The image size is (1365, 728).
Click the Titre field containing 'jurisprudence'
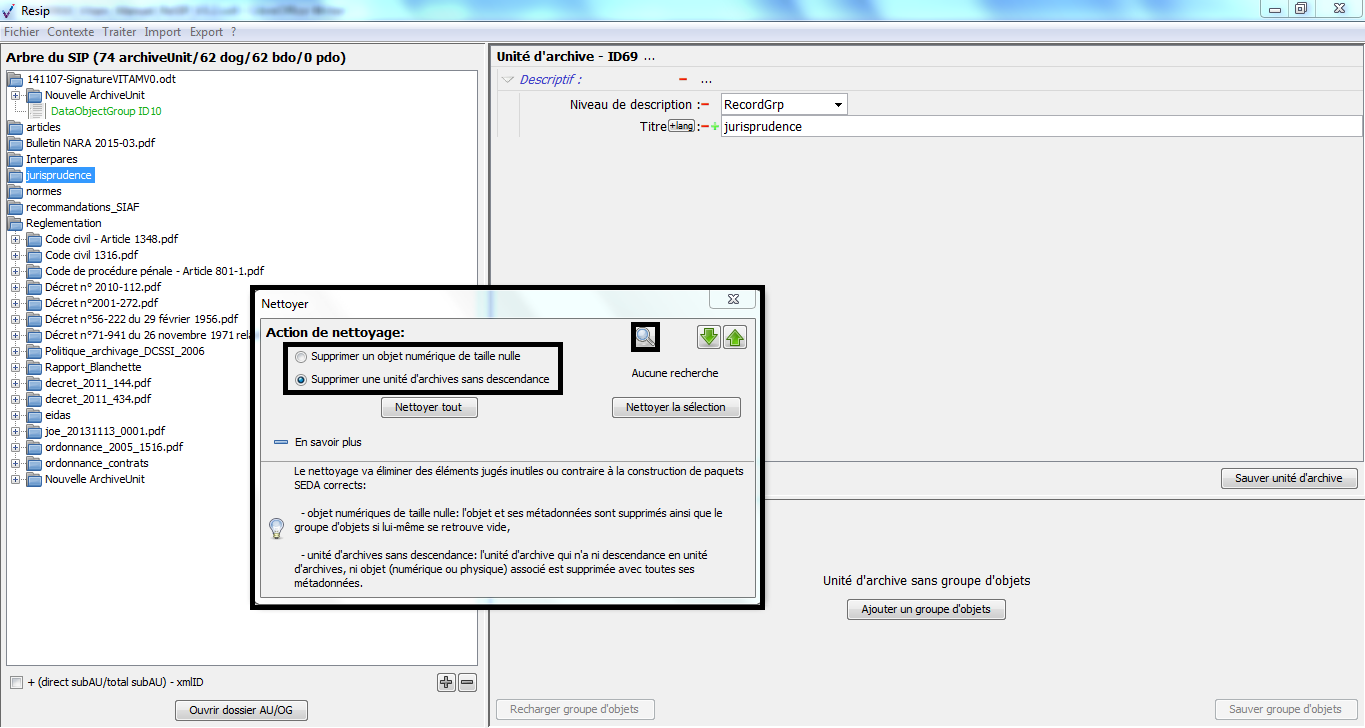[x=1040, y=127]
